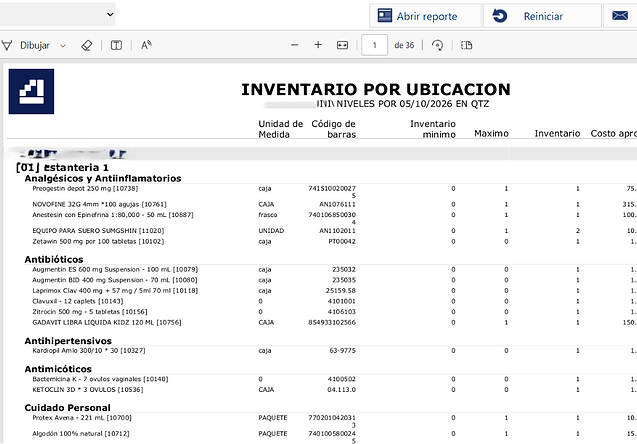The width and height of the screenshot is (637, 444).
Task: Click the Maximo column header
Action: click(x=491, y=134)
